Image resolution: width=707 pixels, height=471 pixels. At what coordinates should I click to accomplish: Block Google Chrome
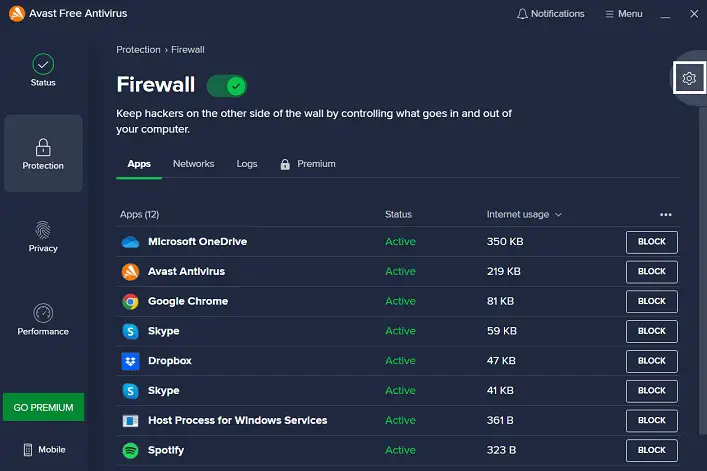652,302
